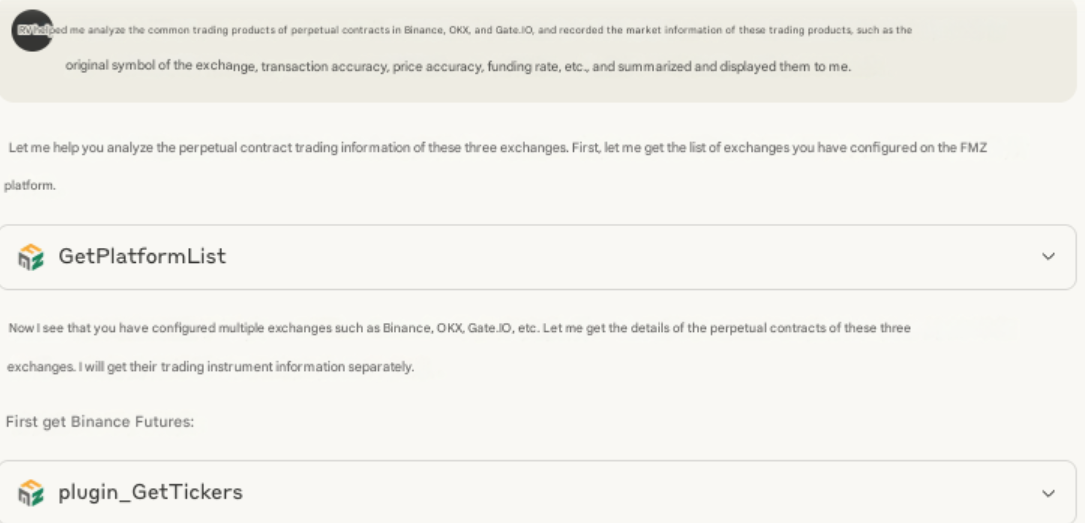Expand the plugin_GetTickers tool call chevron
The height and width of the screenshot is (523, 1085).
coord(1048,493)
